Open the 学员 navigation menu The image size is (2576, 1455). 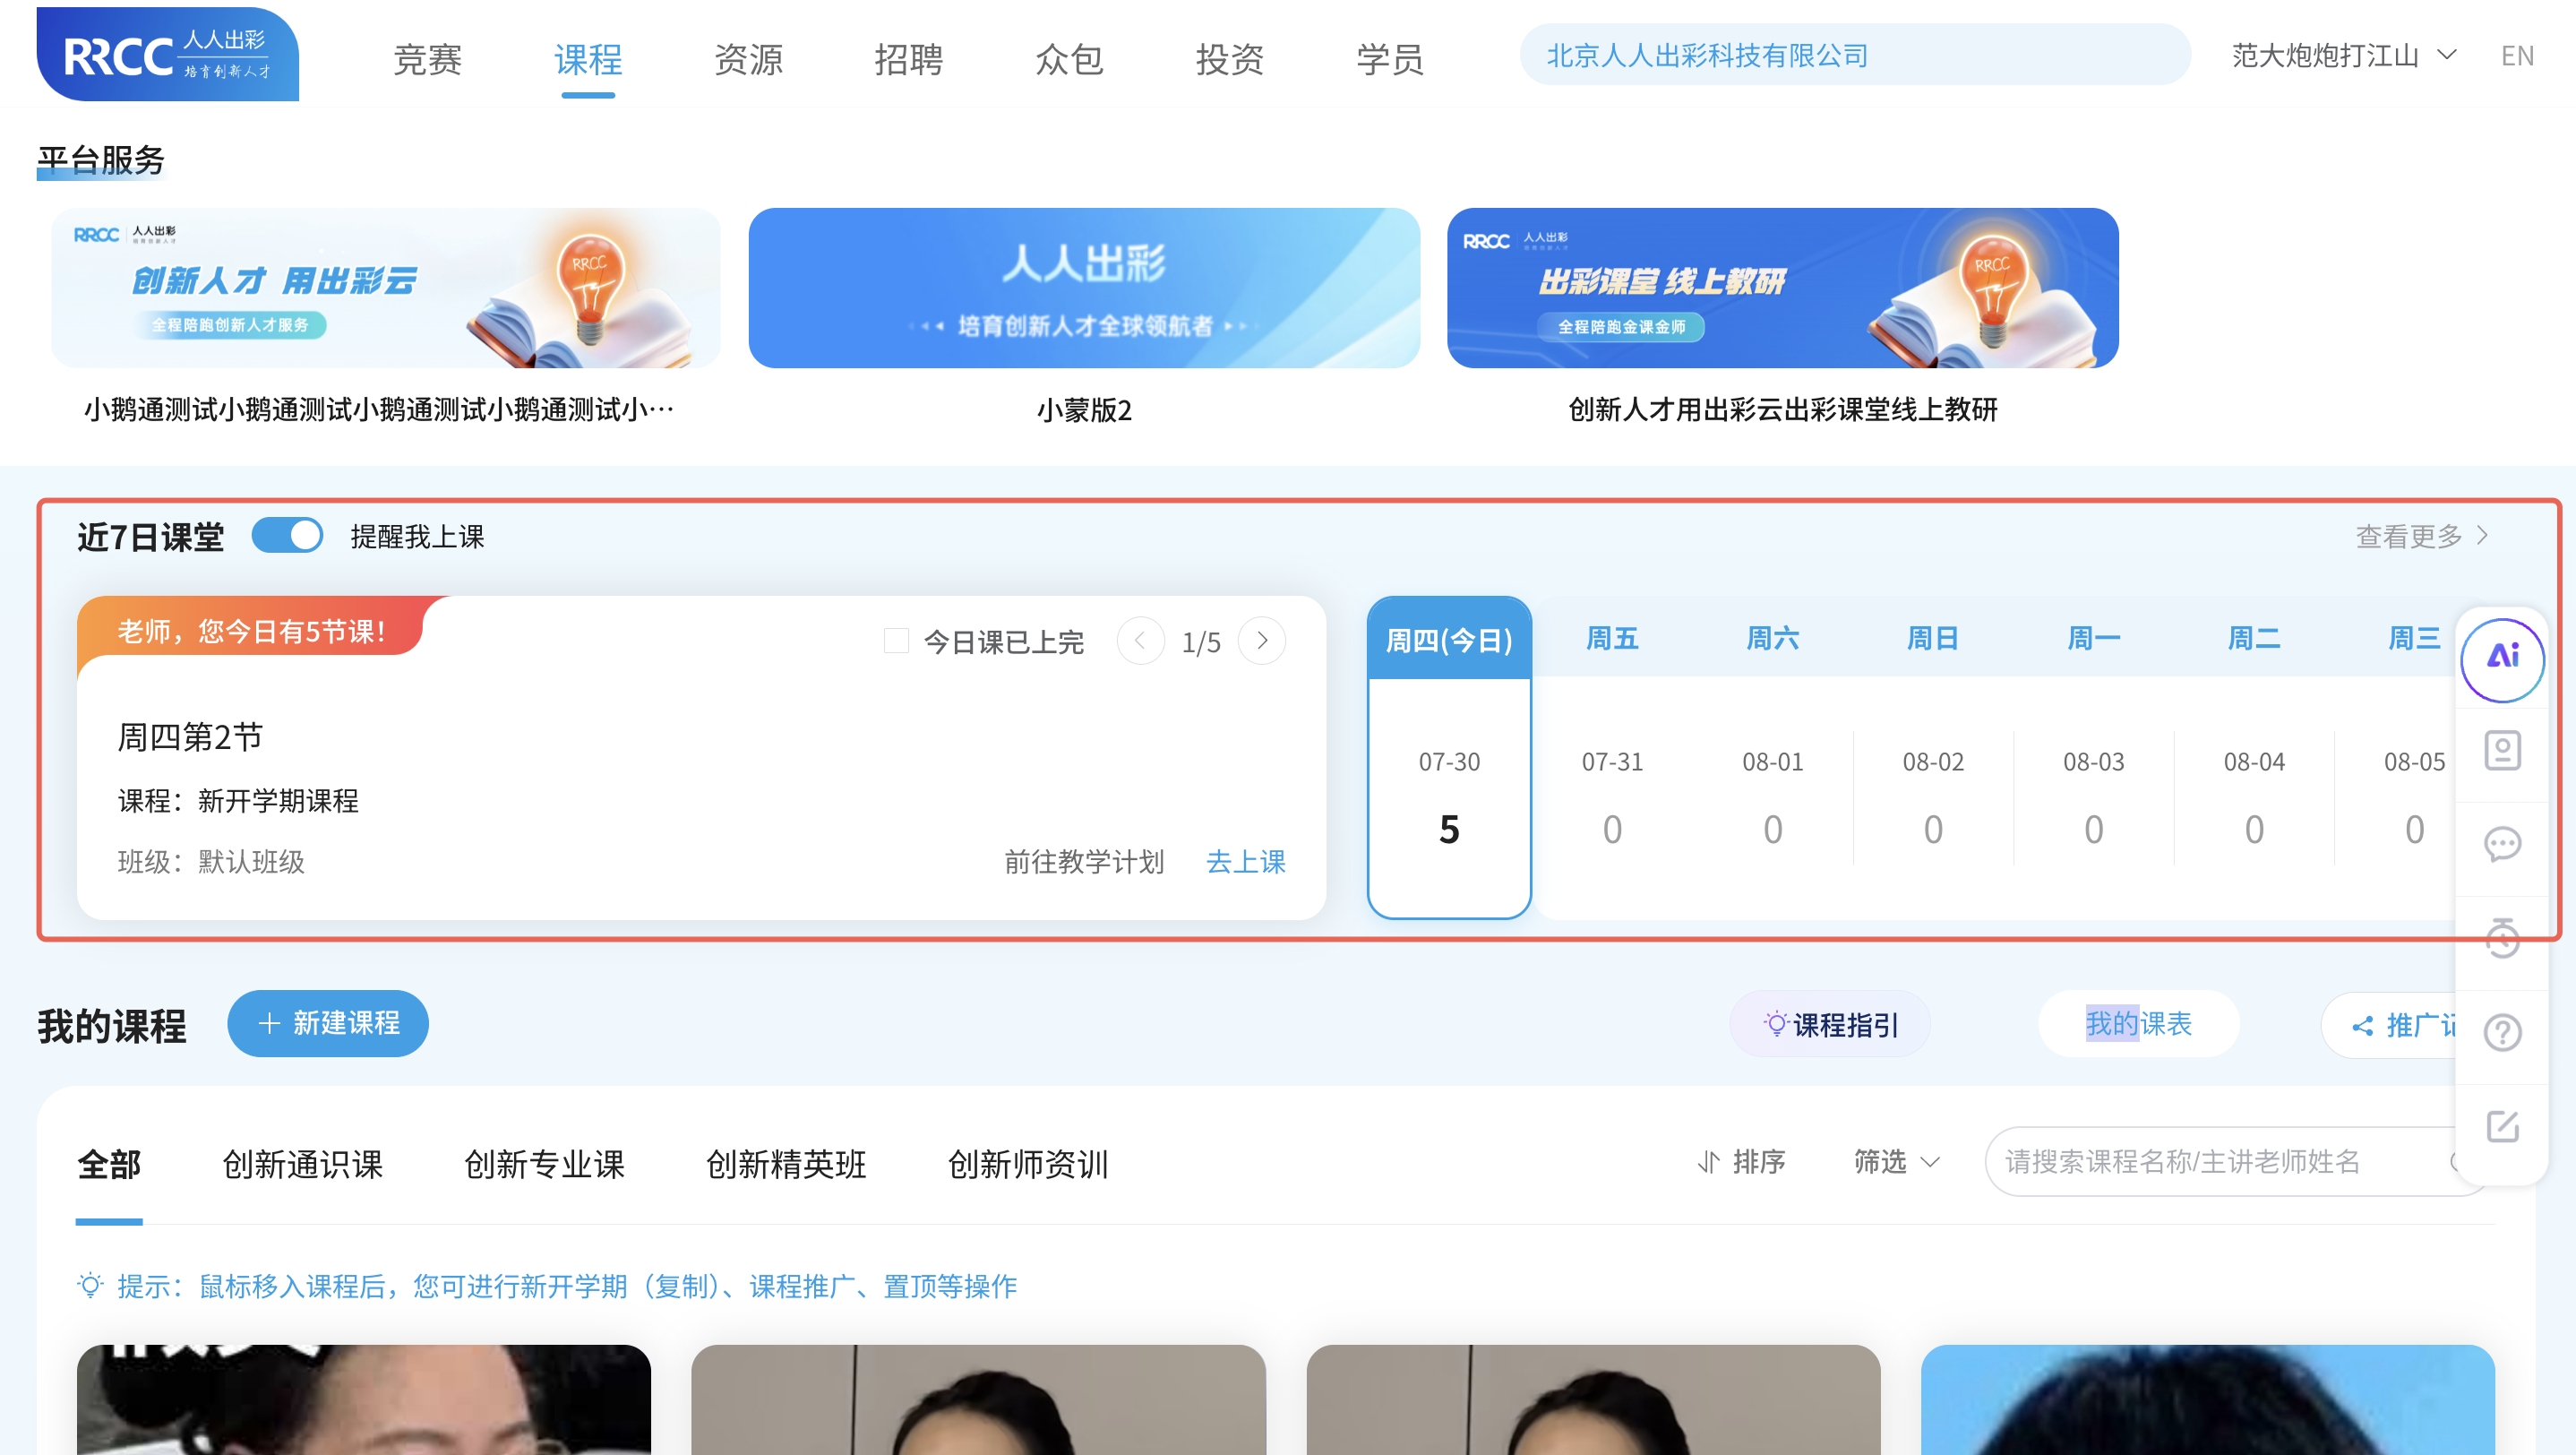pos(1390,59)
